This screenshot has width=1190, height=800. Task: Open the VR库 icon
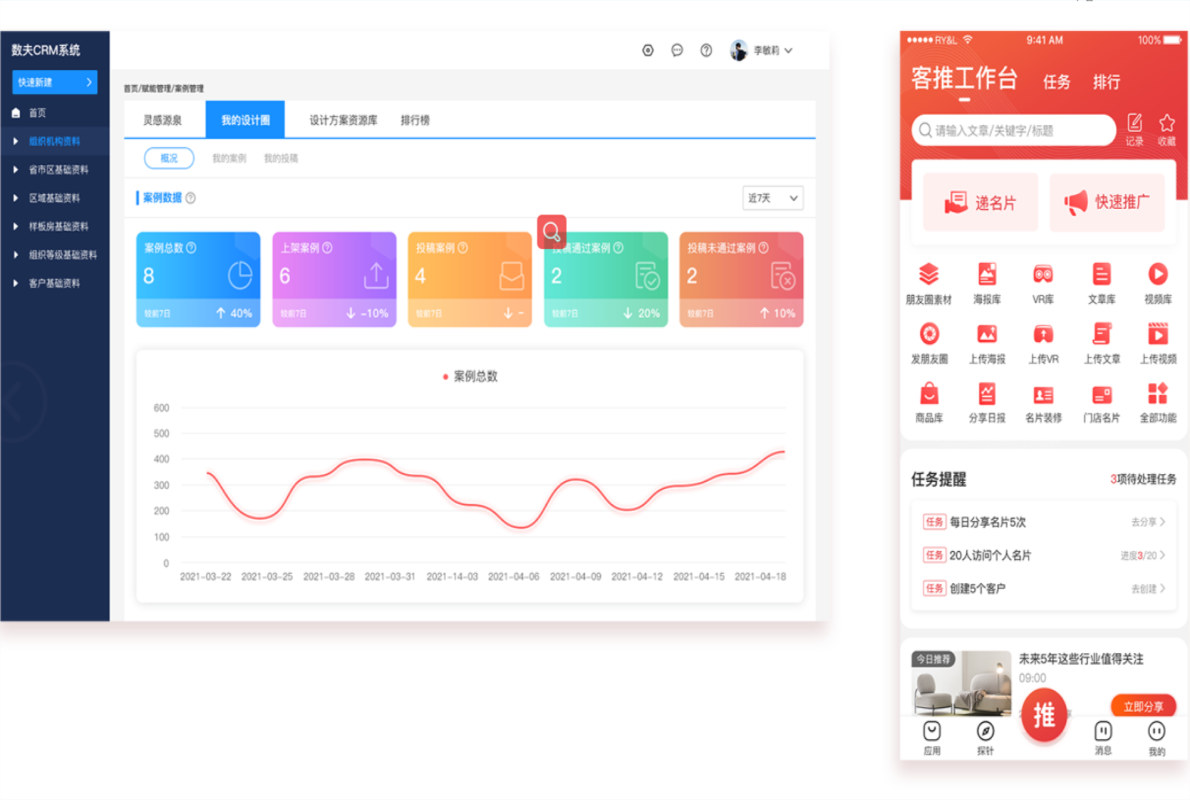(x=1043, y=275)
